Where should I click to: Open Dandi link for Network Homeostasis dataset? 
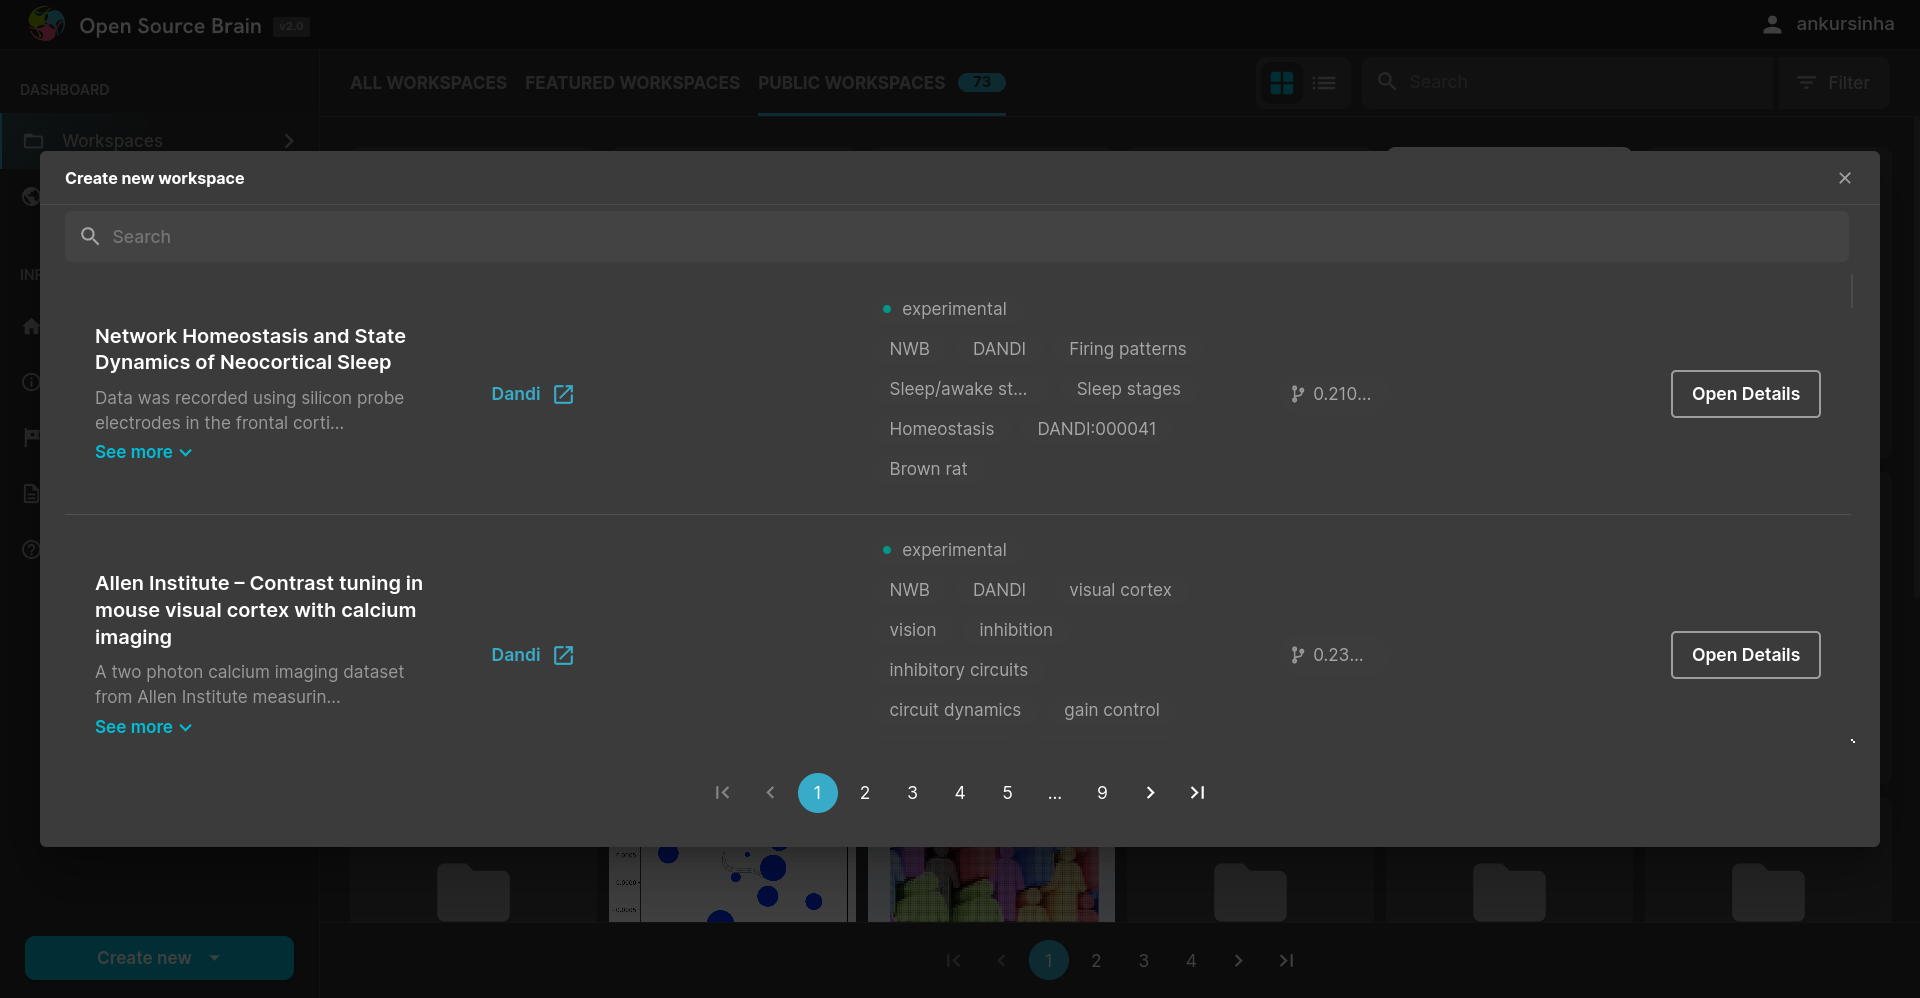tap(516, 394)
